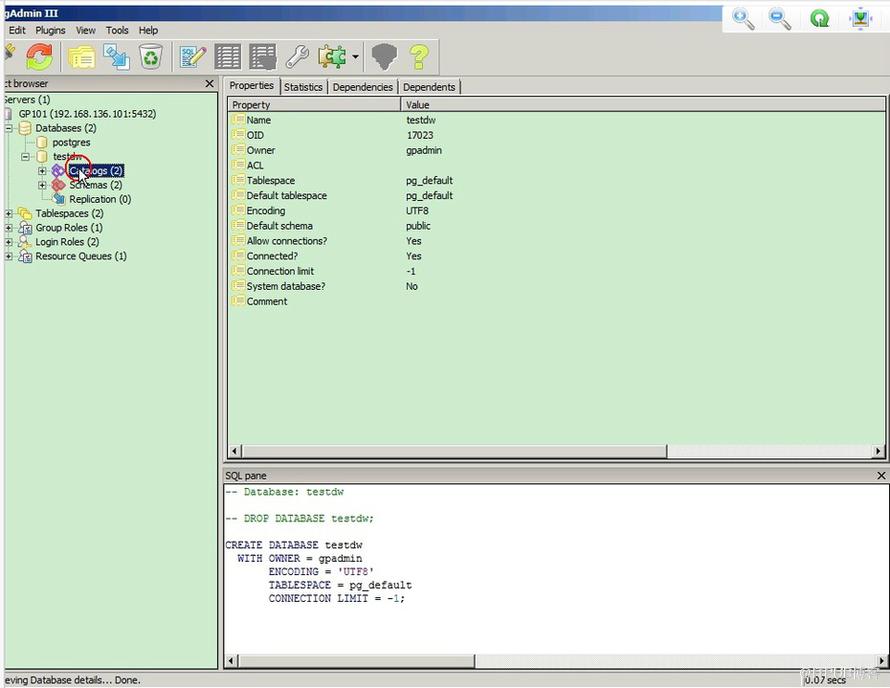Click the zoom in magnifier at top right
This screenshot has width=890, height=688.
coord(743,19)
